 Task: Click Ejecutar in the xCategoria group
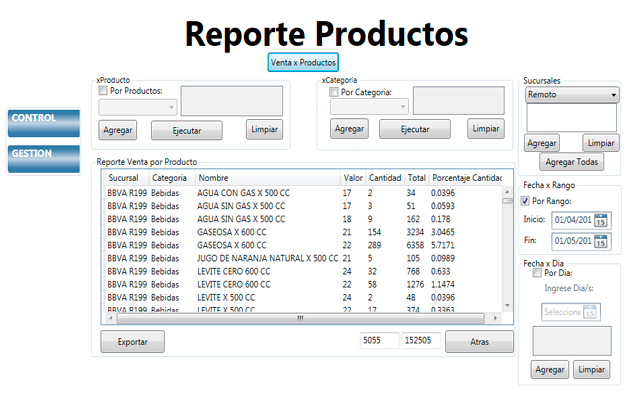415,129
